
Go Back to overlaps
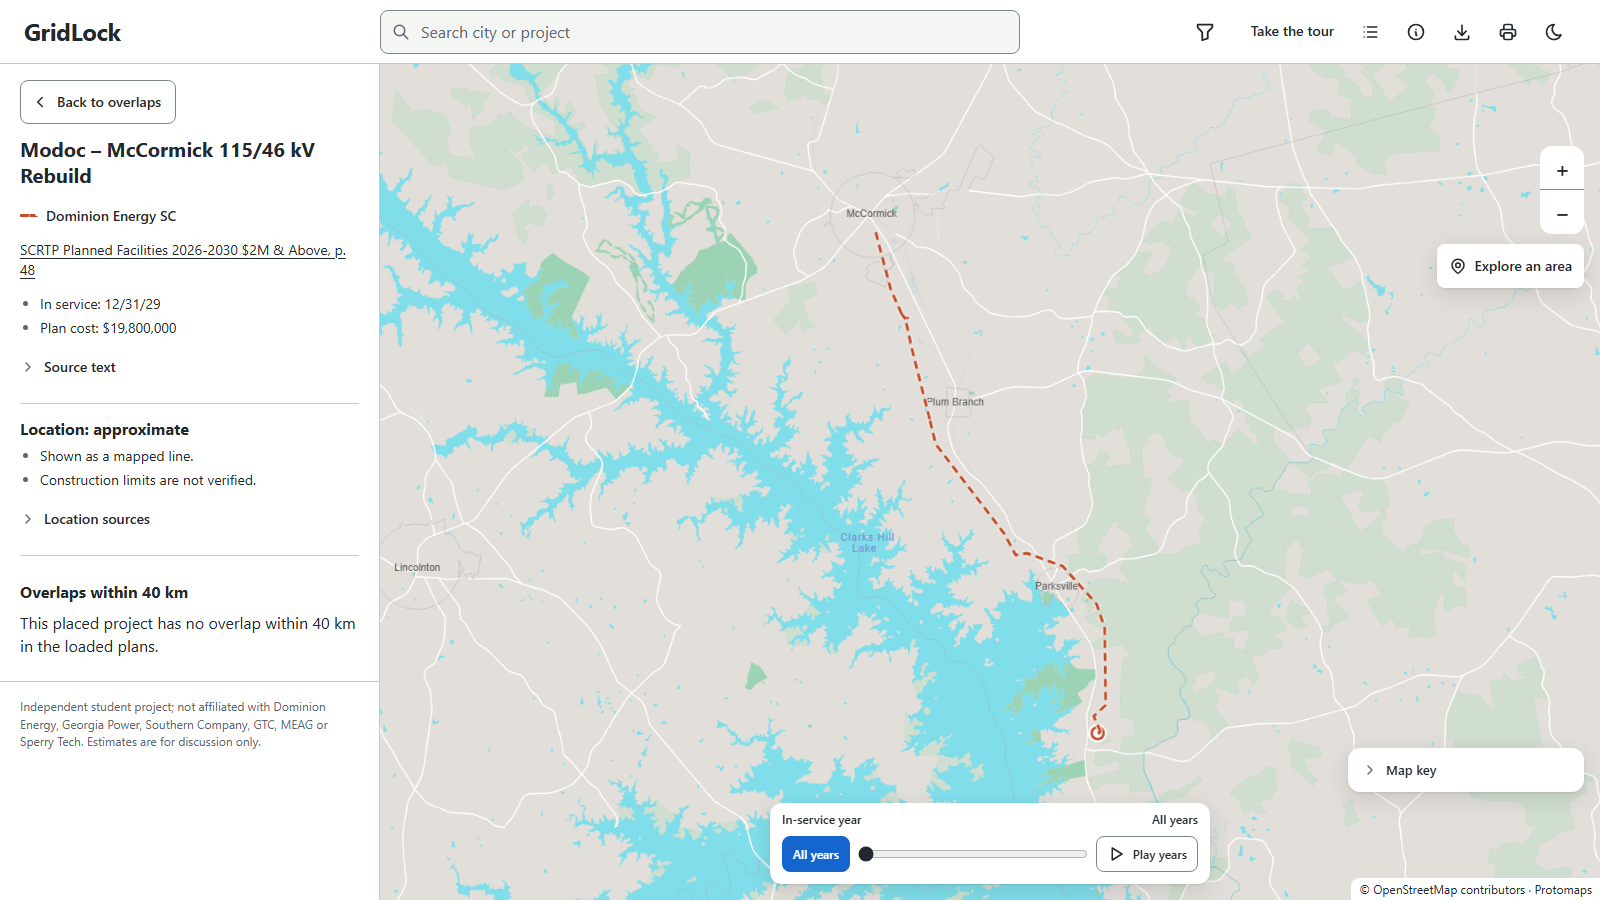tap(98, 102)
